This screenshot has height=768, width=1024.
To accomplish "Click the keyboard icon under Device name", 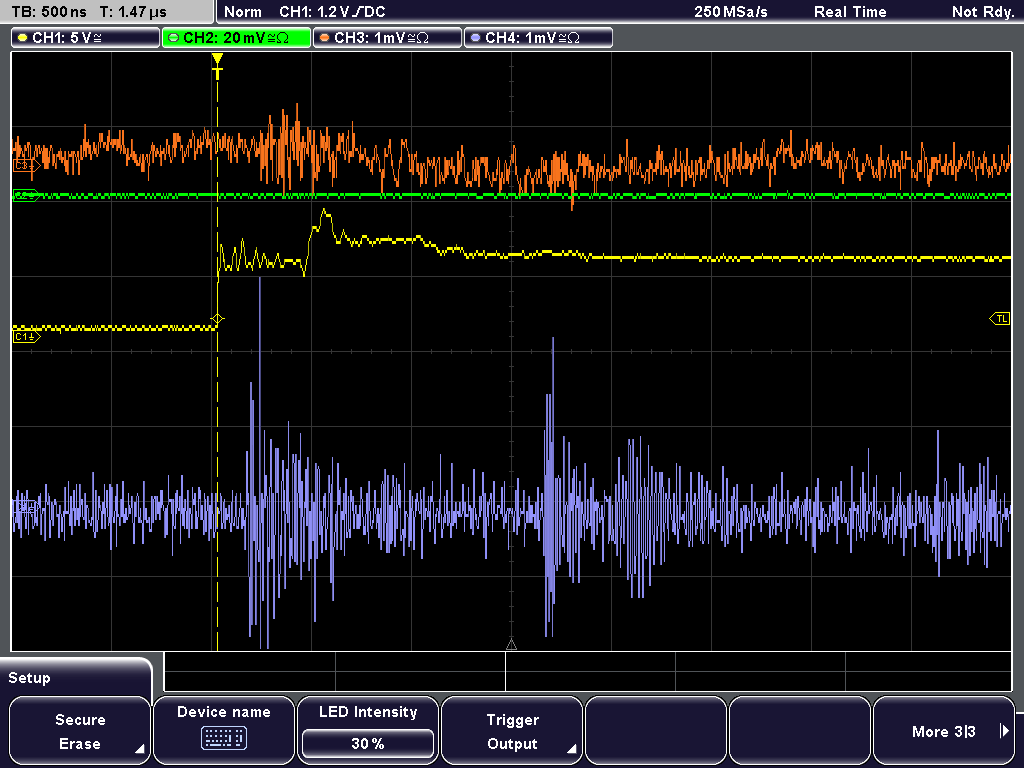I will [223, 739].
